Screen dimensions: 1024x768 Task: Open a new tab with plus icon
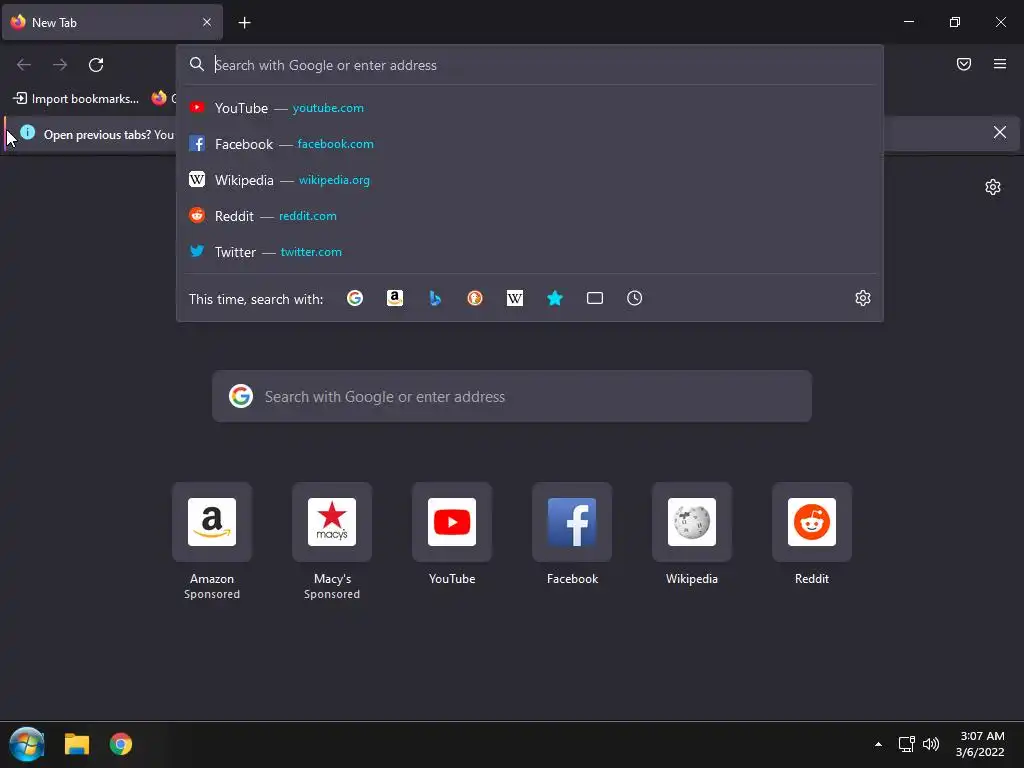[244, 23]
